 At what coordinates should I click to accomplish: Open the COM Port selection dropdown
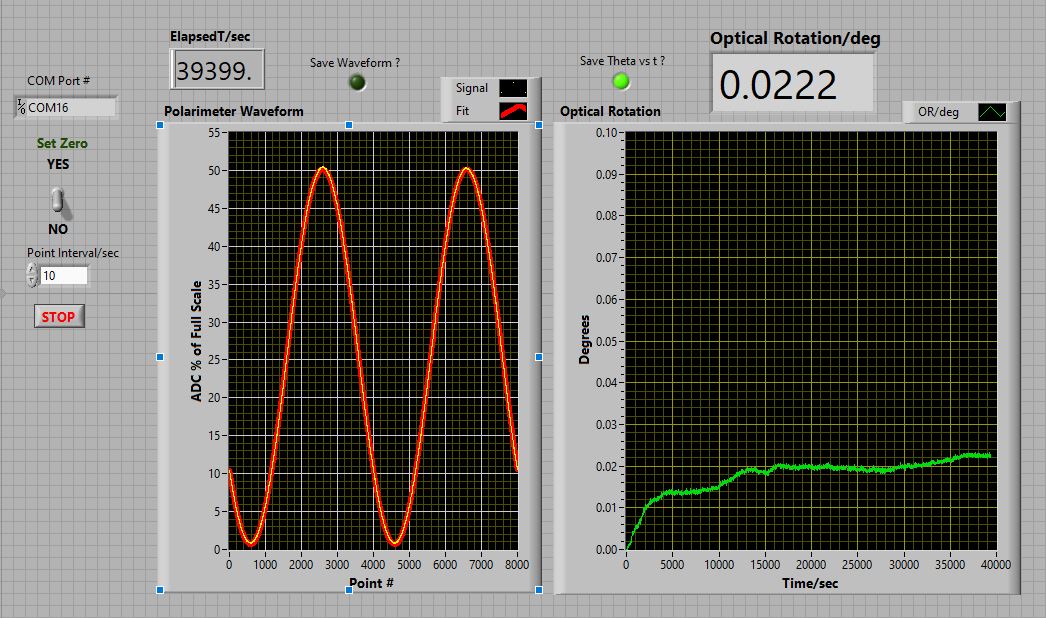[x=72, y=107]
